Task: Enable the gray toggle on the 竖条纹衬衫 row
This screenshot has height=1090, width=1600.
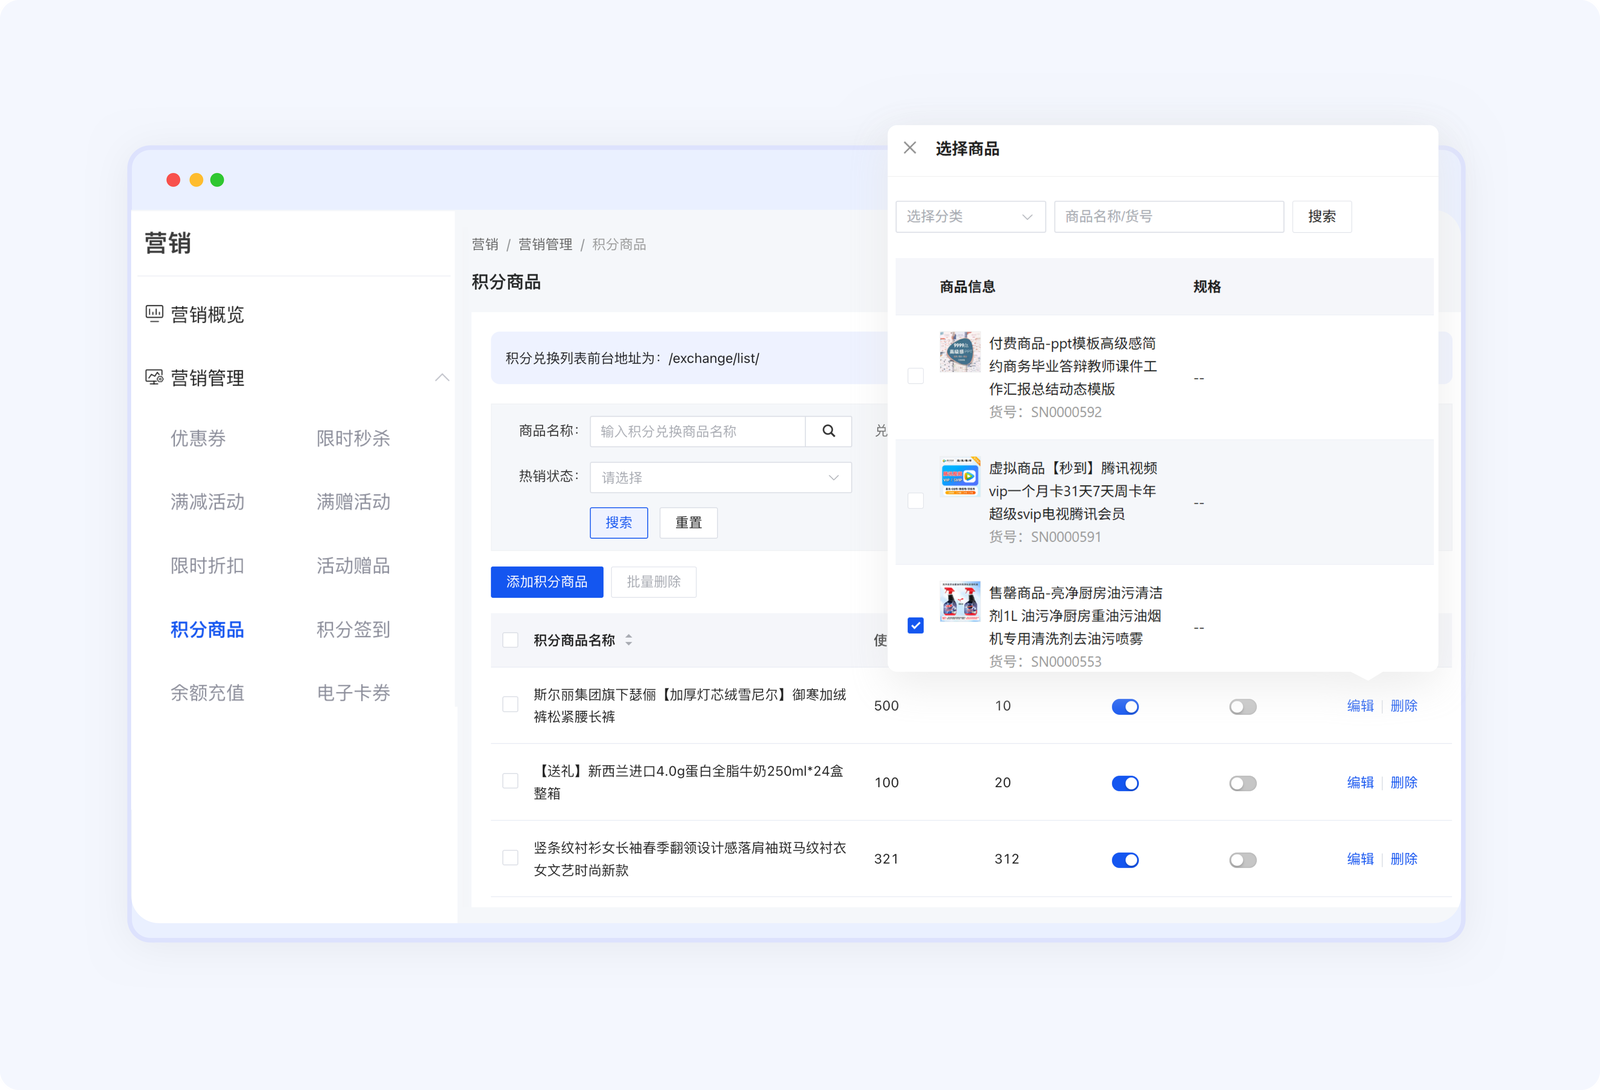Action: (x=1243, y=859)
